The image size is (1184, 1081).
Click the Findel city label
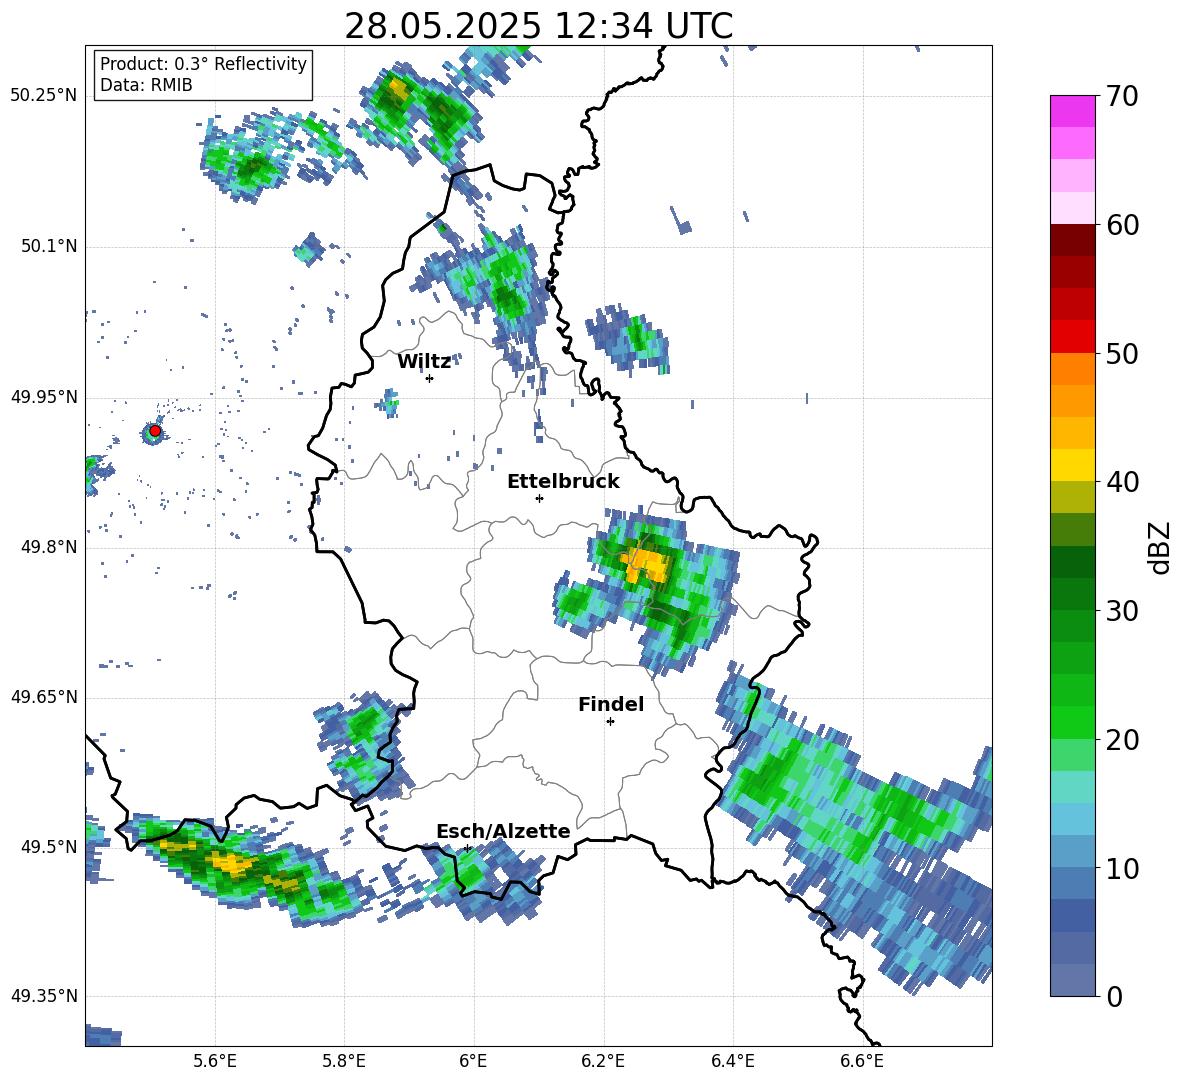click(x=611, y=704)
